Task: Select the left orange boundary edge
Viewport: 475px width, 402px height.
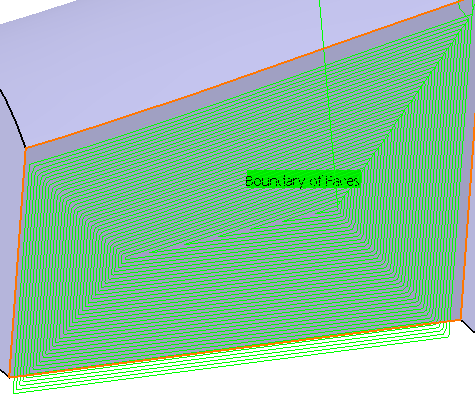Action: [17, 263]
